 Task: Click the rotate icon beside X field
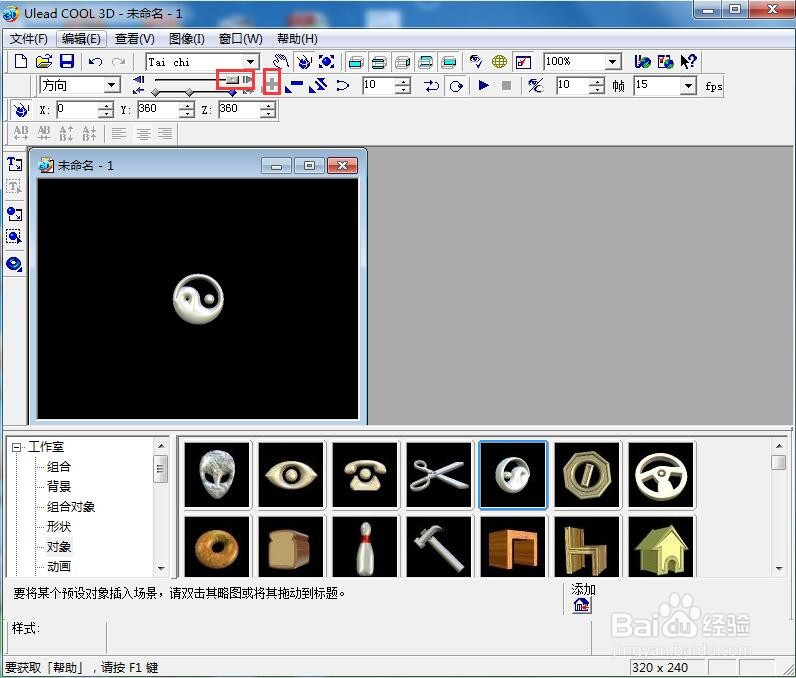click(x=21, y=109)
